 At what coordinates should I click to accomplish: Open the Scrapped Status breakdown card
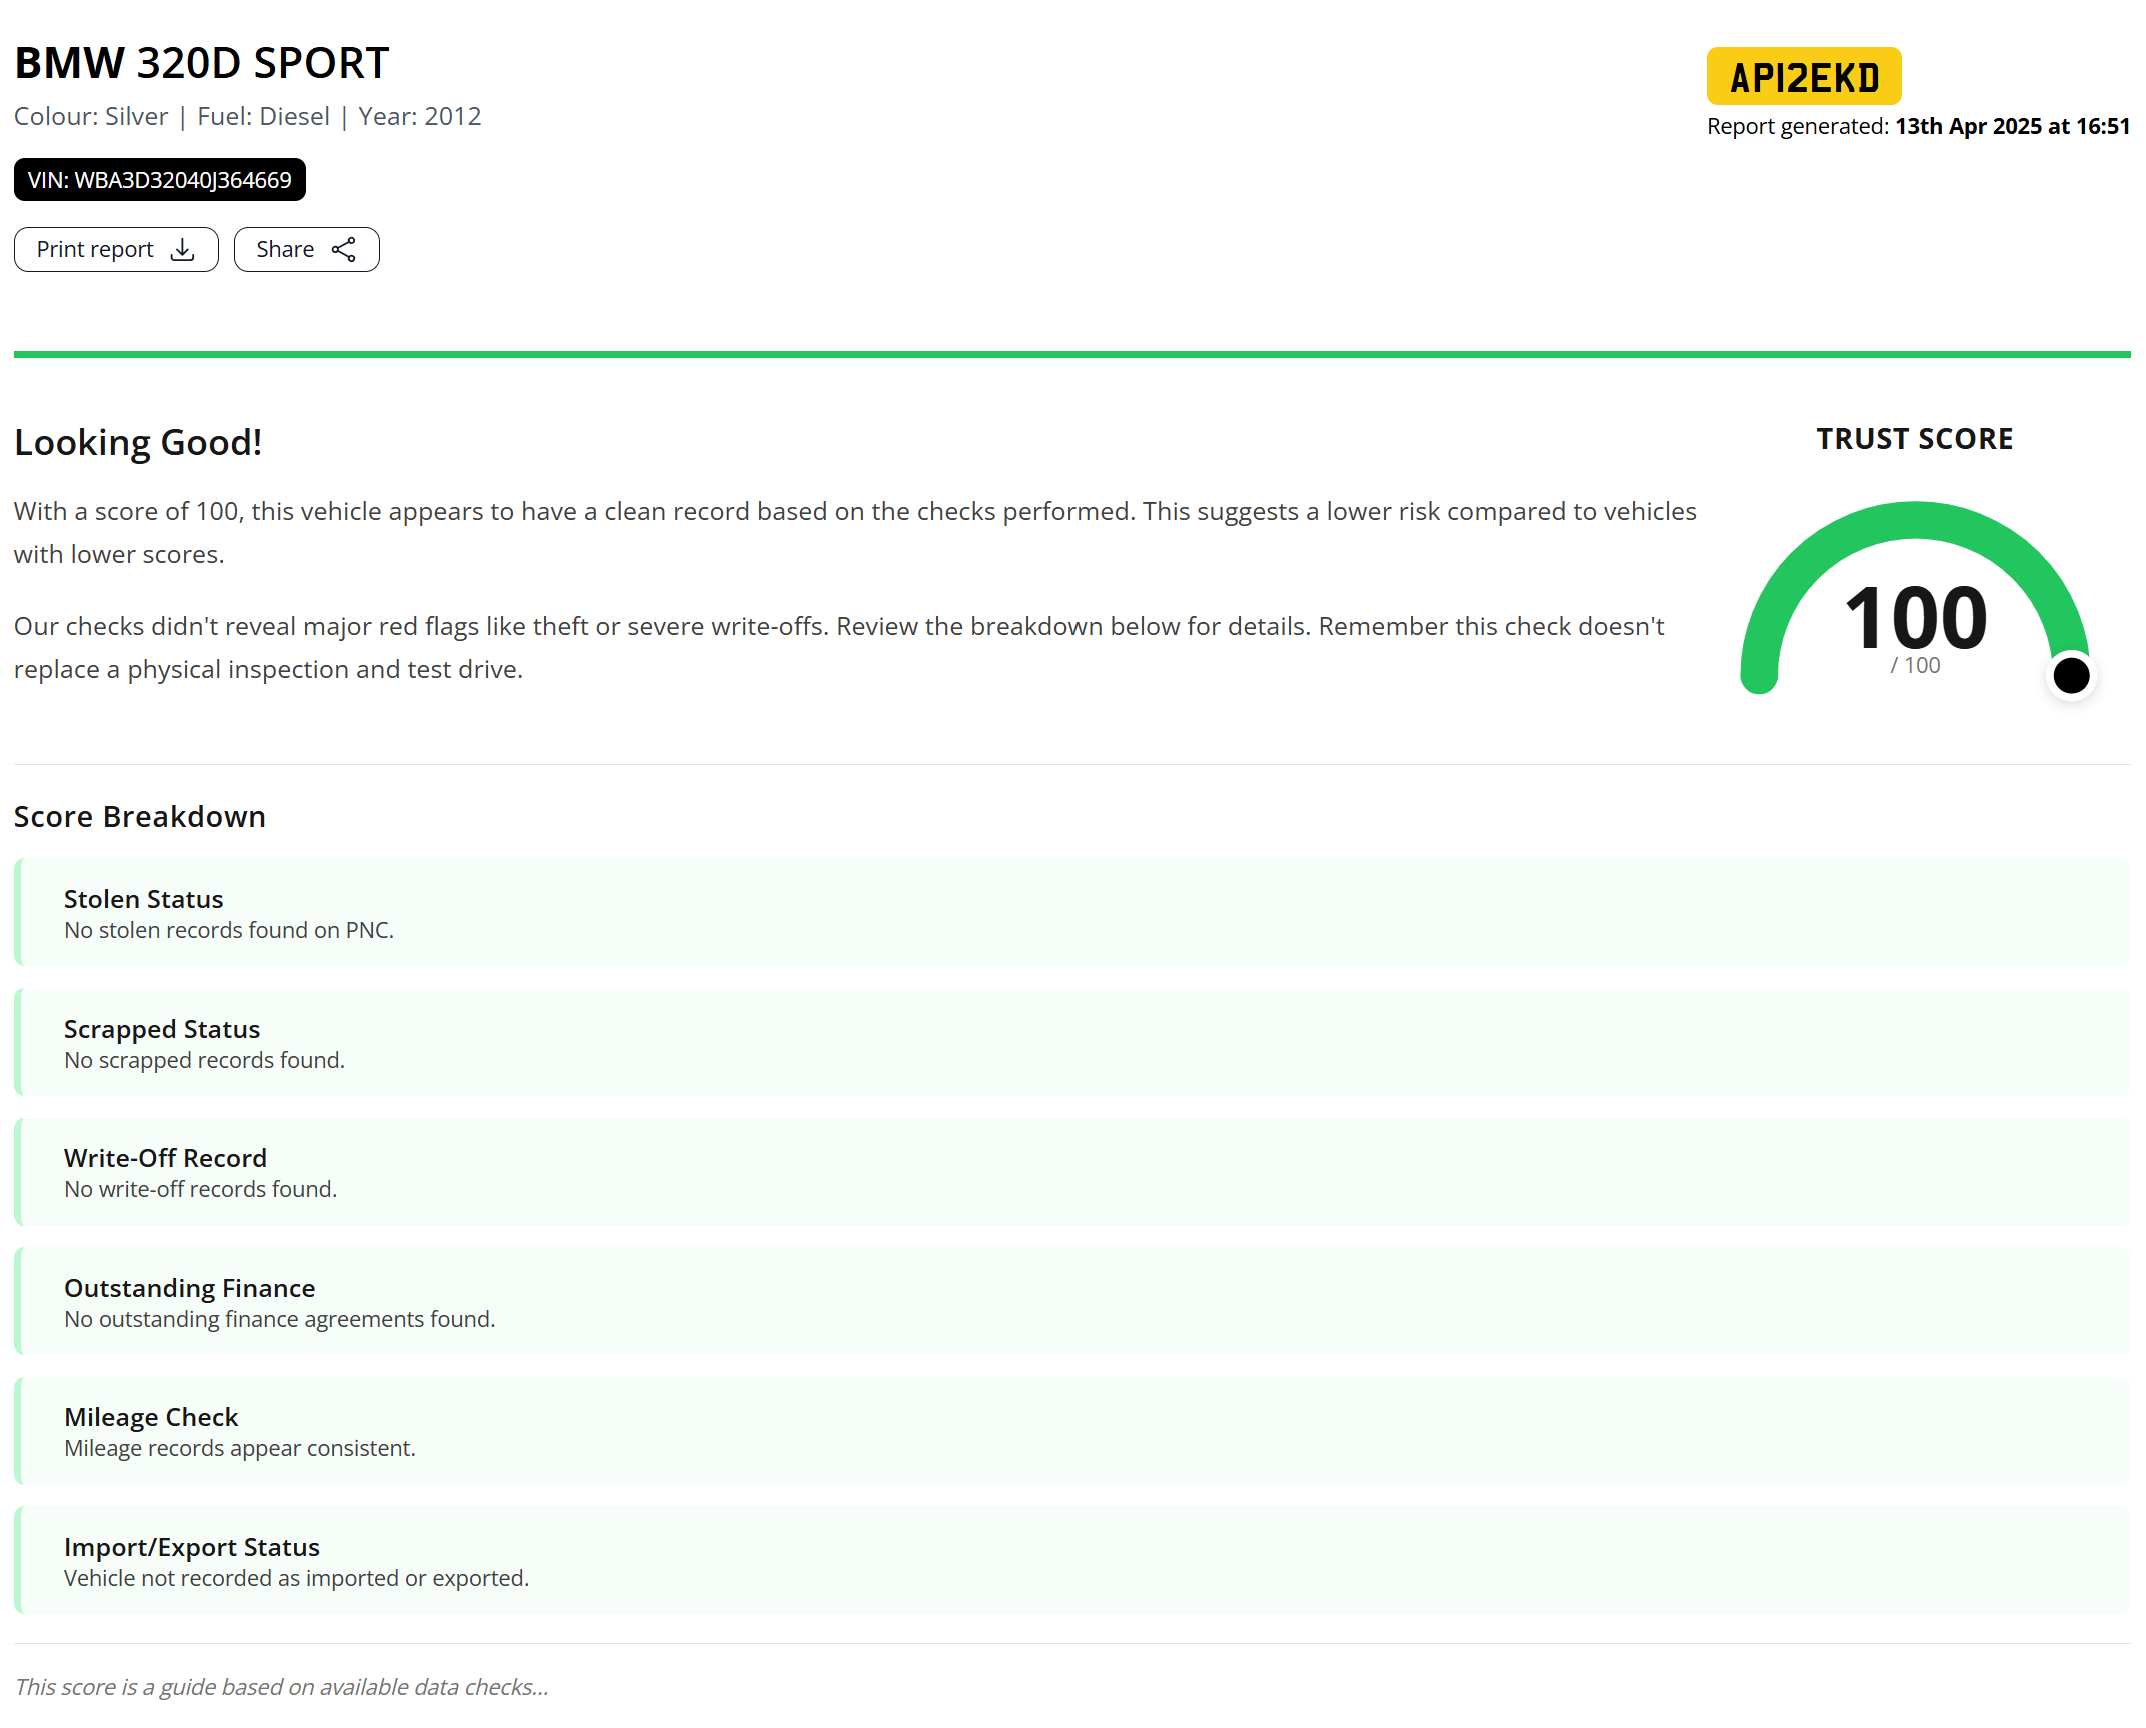tap(1072, 1042)
